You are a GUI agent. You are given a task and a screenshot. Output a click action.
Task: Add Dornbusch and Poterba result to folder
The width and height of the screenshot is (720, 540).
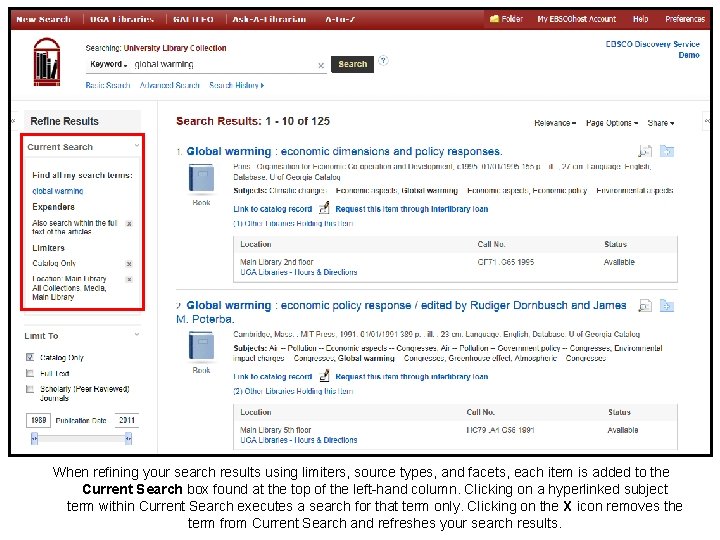[x=667, y=305]
